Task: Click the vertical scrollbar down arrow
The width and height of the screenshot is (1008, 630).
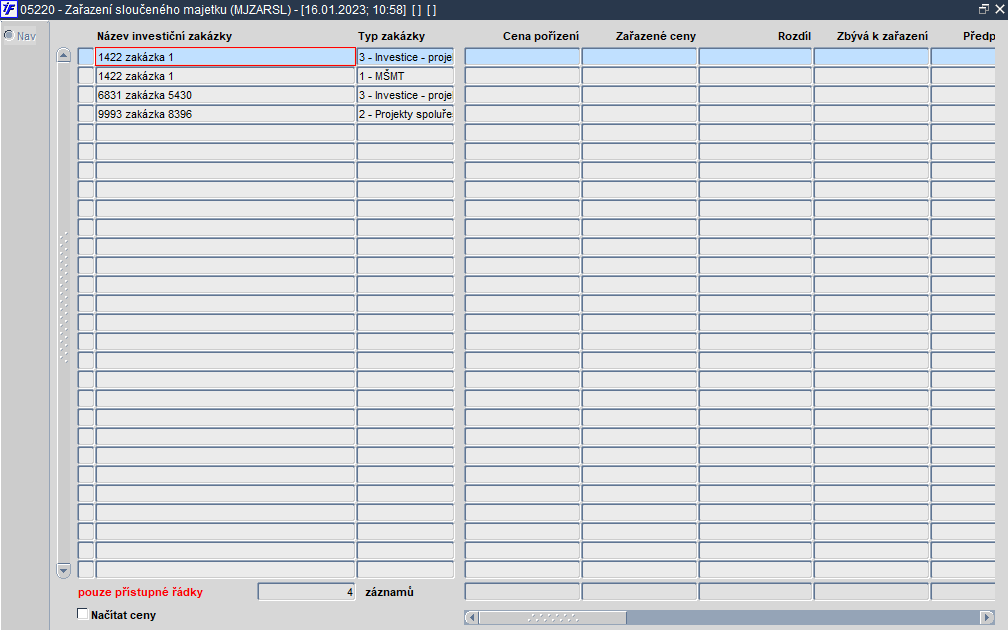Action: tap(64, 570)
